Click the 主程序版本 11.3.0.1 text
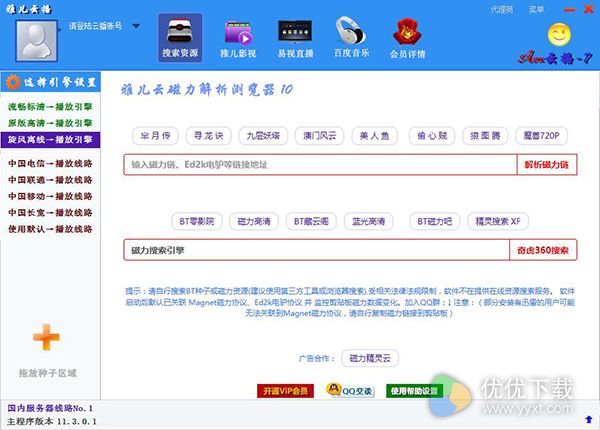The width and height of the screenshot is (600, 430). (x=52, y=422)
